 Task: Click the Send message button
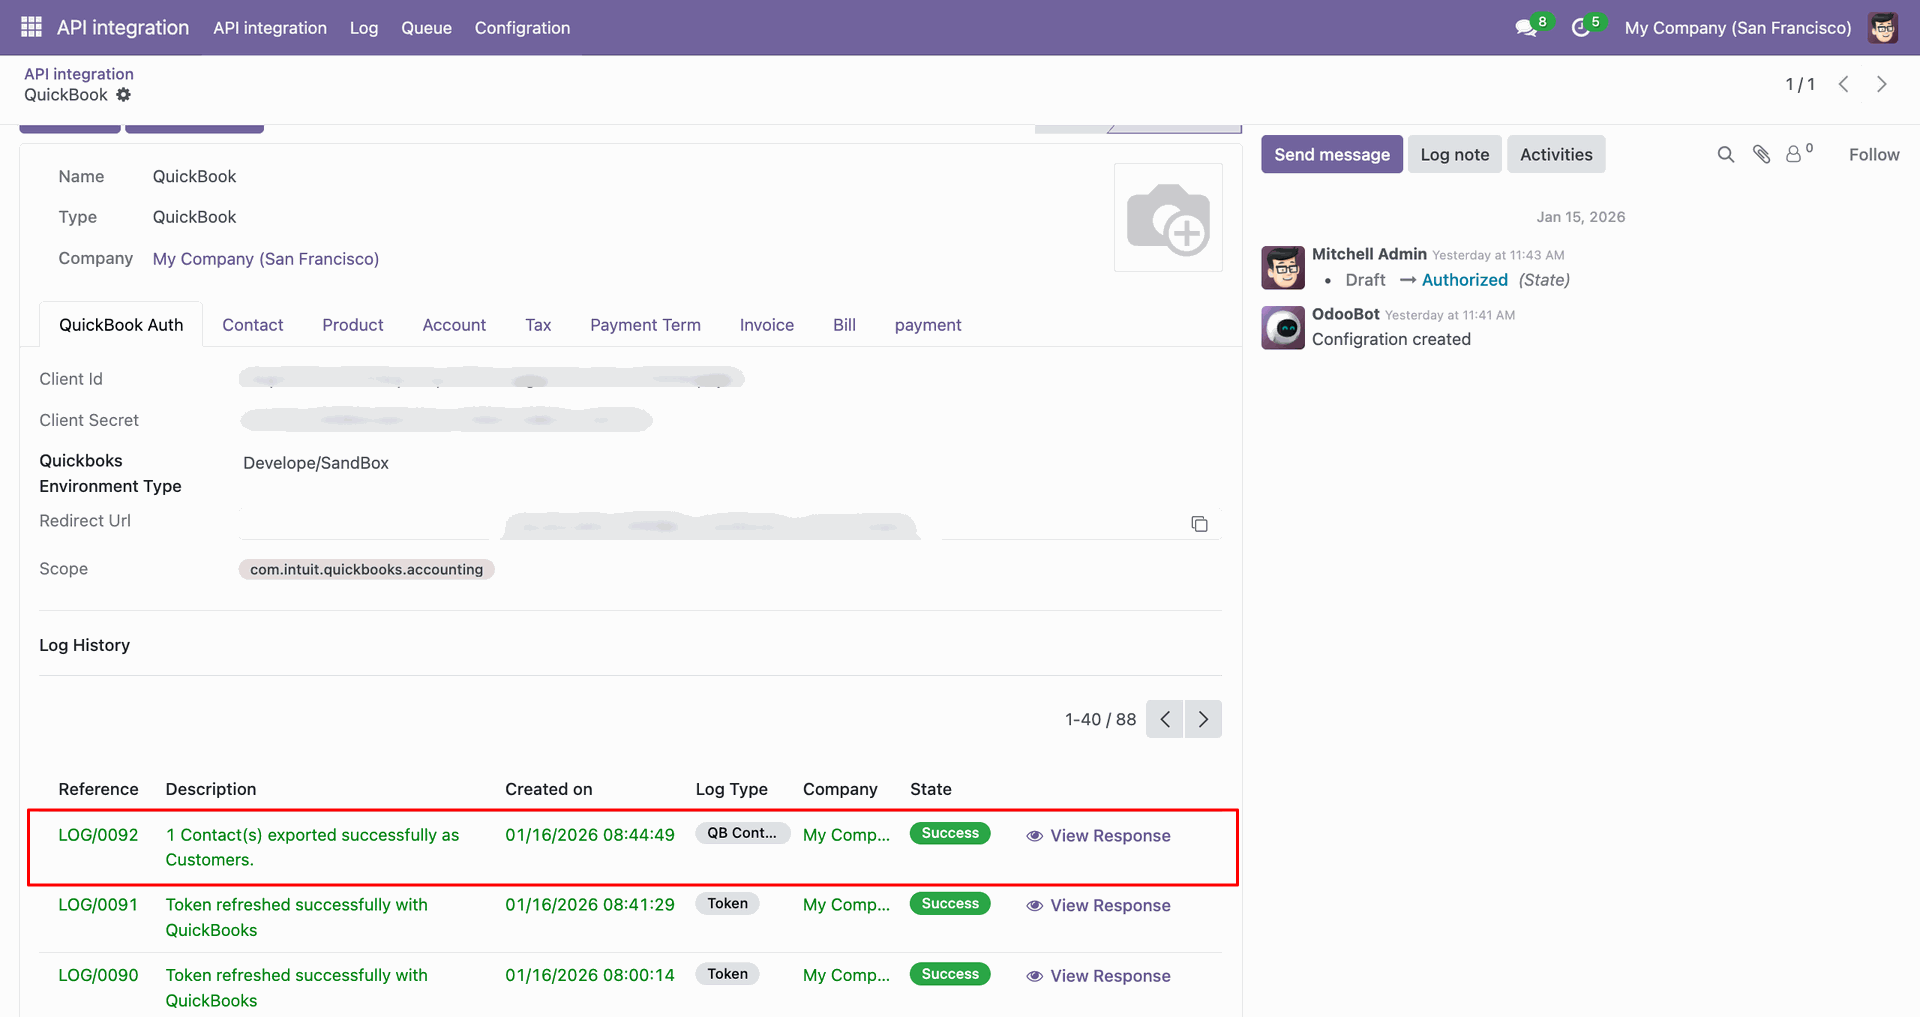(x=1332, y=154)
